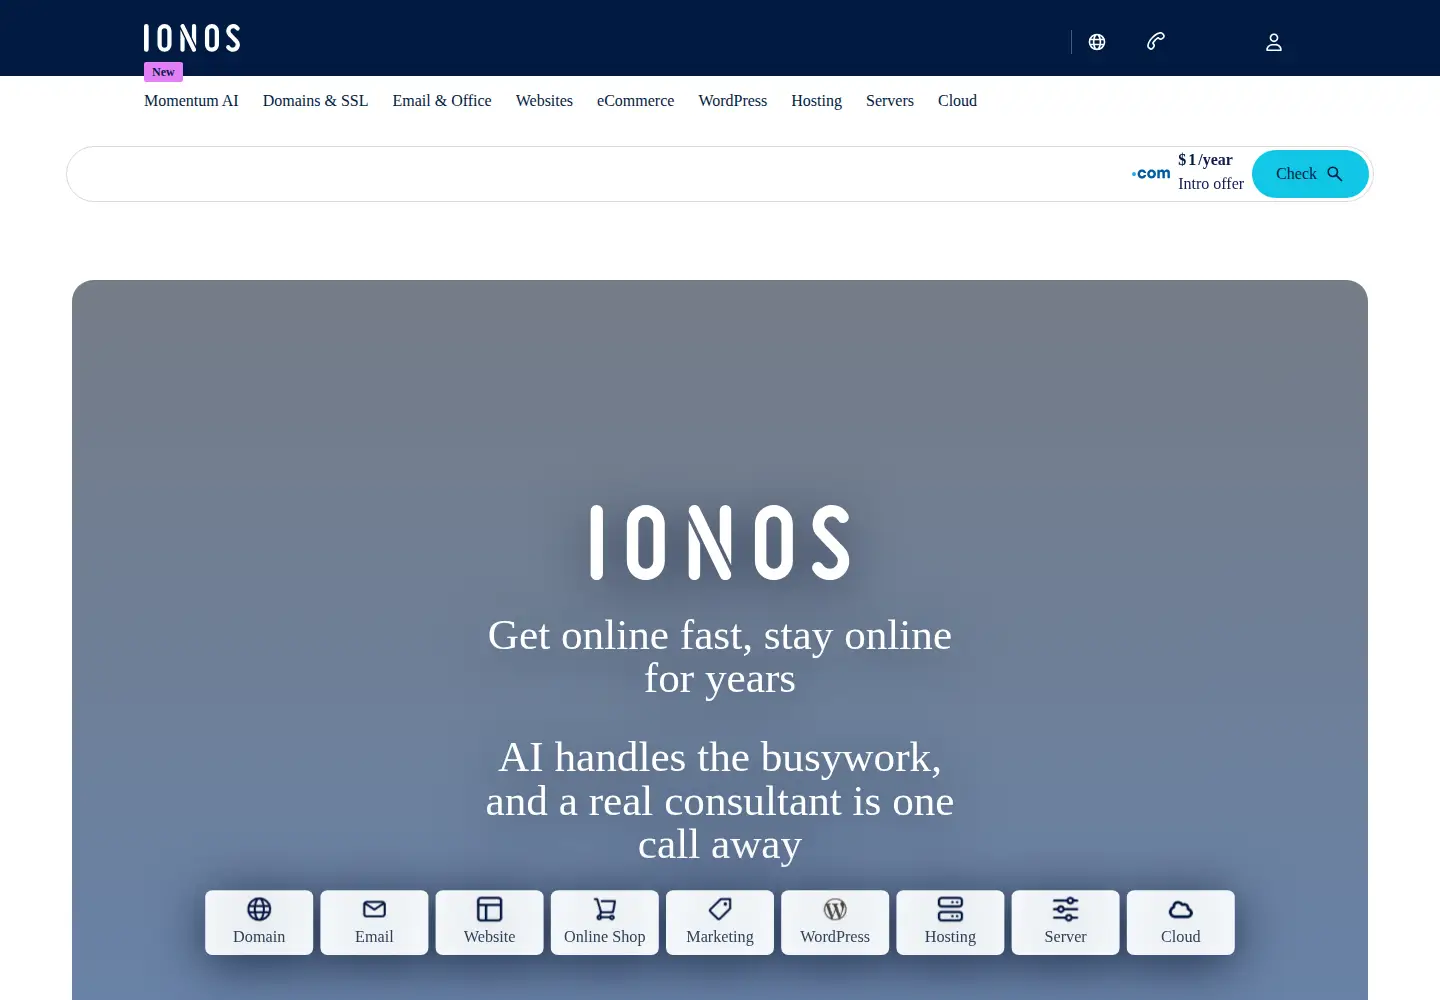Image resolution: width=1440 pixels, height=1000 pixels.
Task: Select the Email envelope tile
Action: [374, 922]
